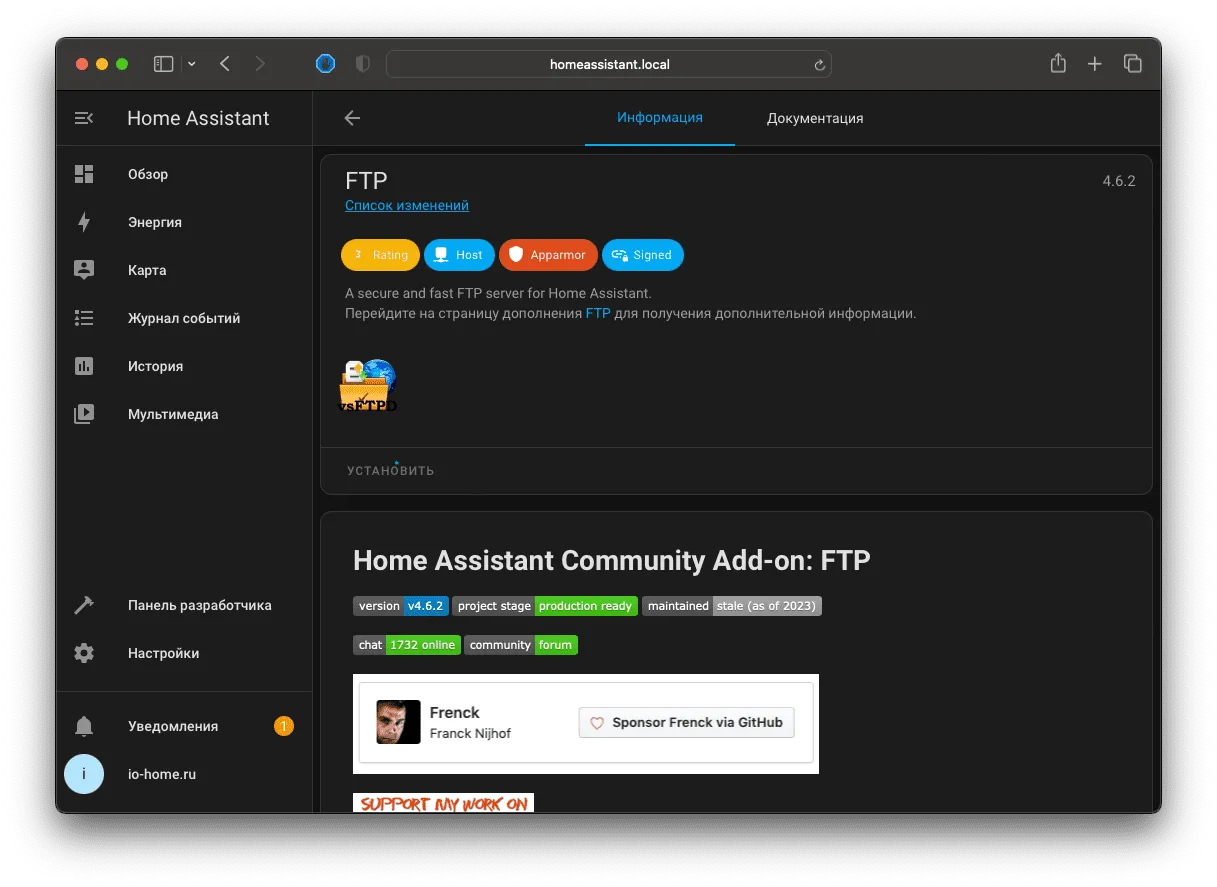The width and height of the screenshot is (1217, 887).
Task: Open the Энергия menu item
Action: pos(184,222)
